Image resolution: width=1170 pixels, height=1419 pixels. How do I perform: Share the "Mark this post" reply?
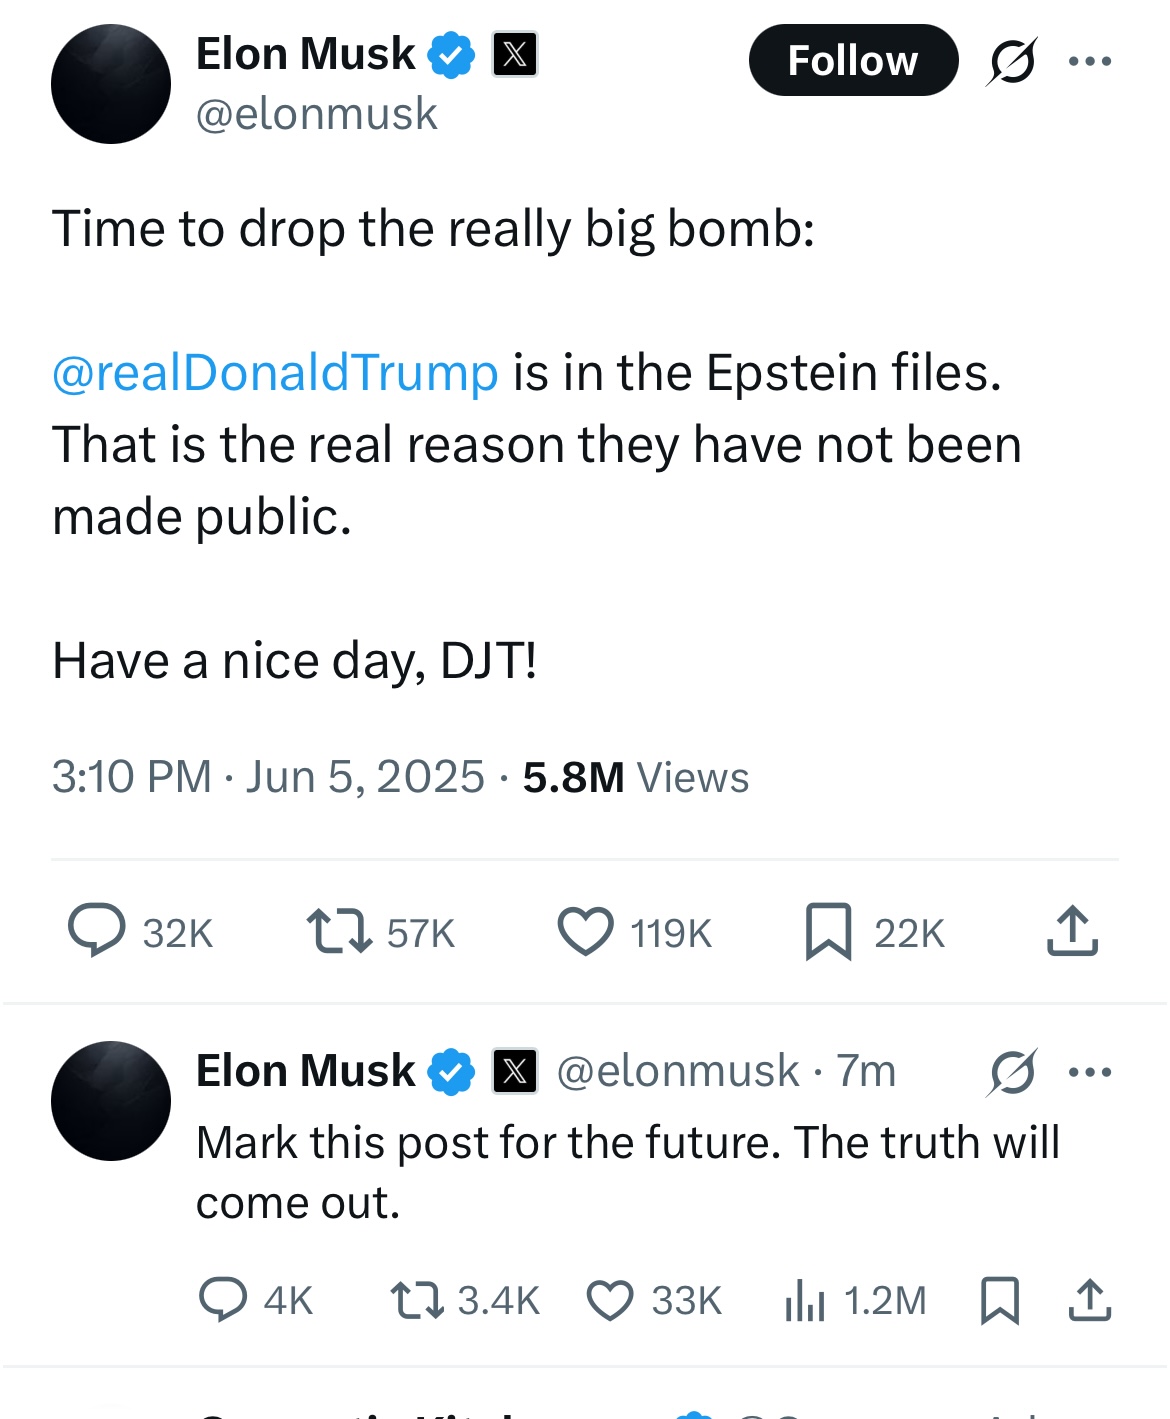click(1090, 1300)
